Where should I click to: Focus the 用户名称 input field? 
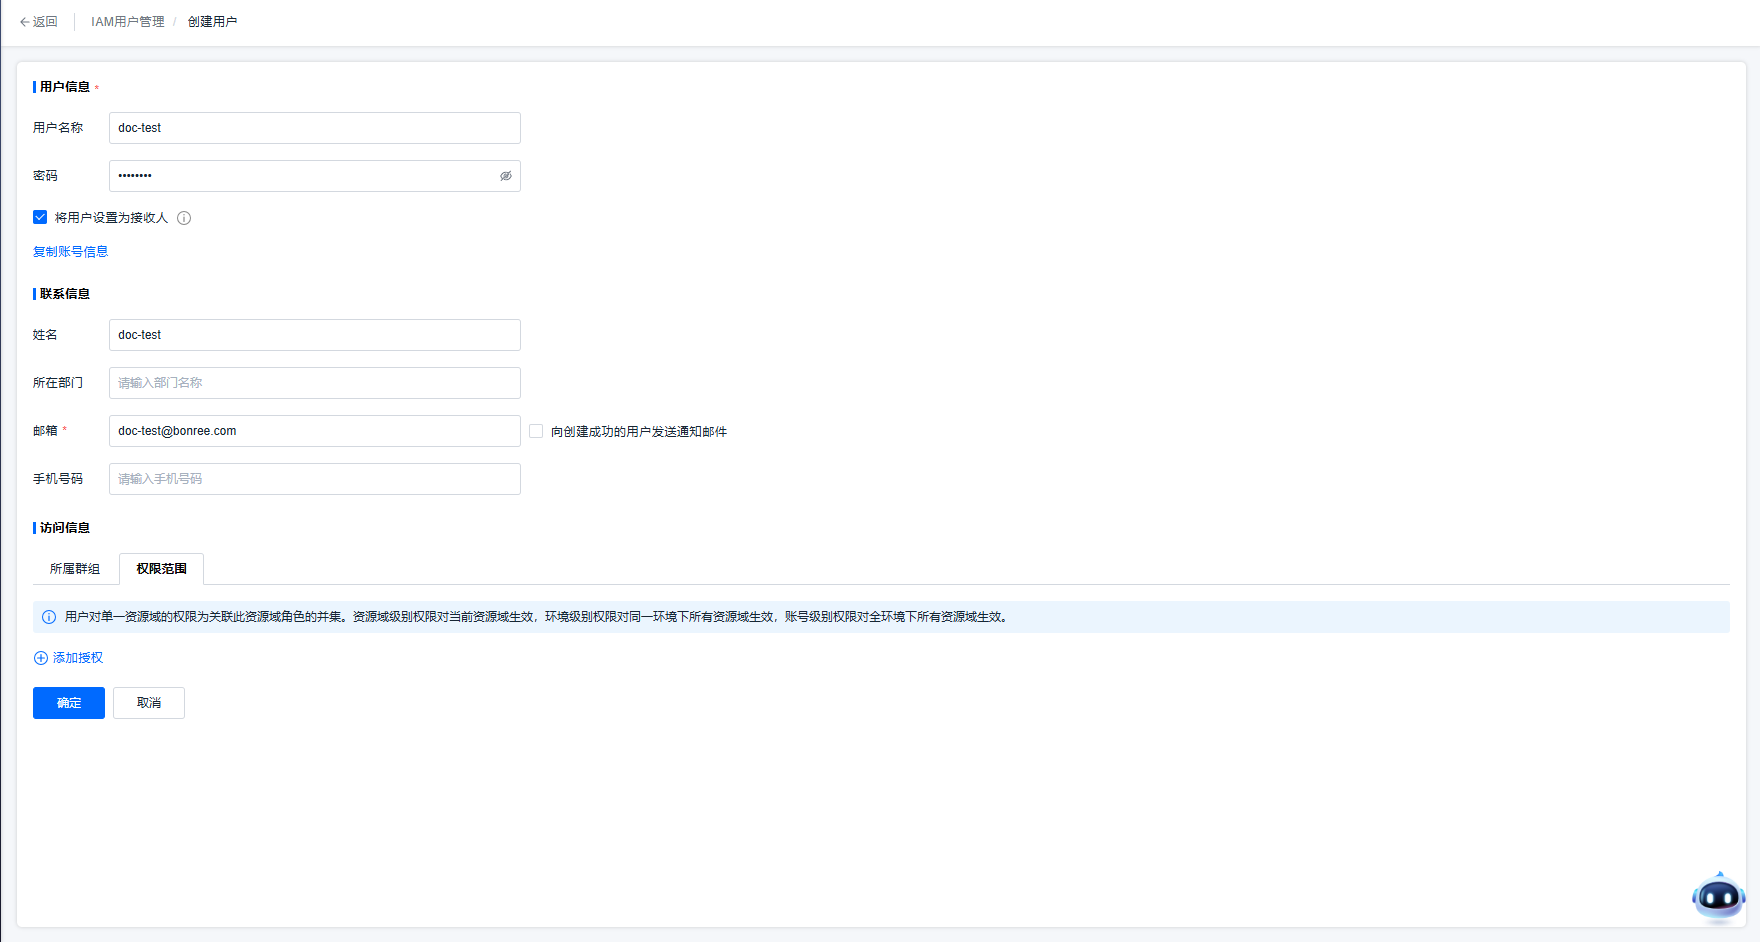[x=314, y=128]
